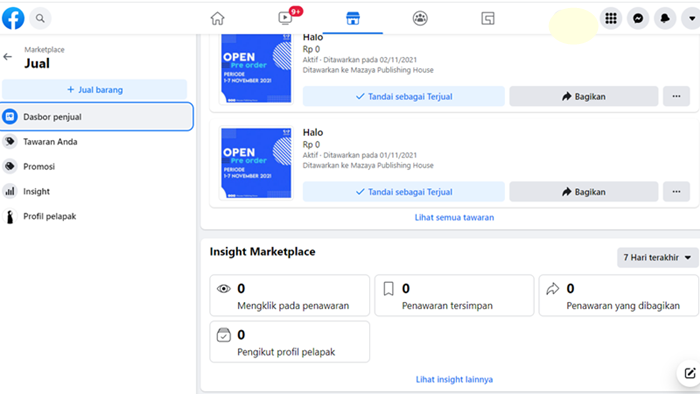
Task: Go to Home feed icon
Action: point(217,18)
